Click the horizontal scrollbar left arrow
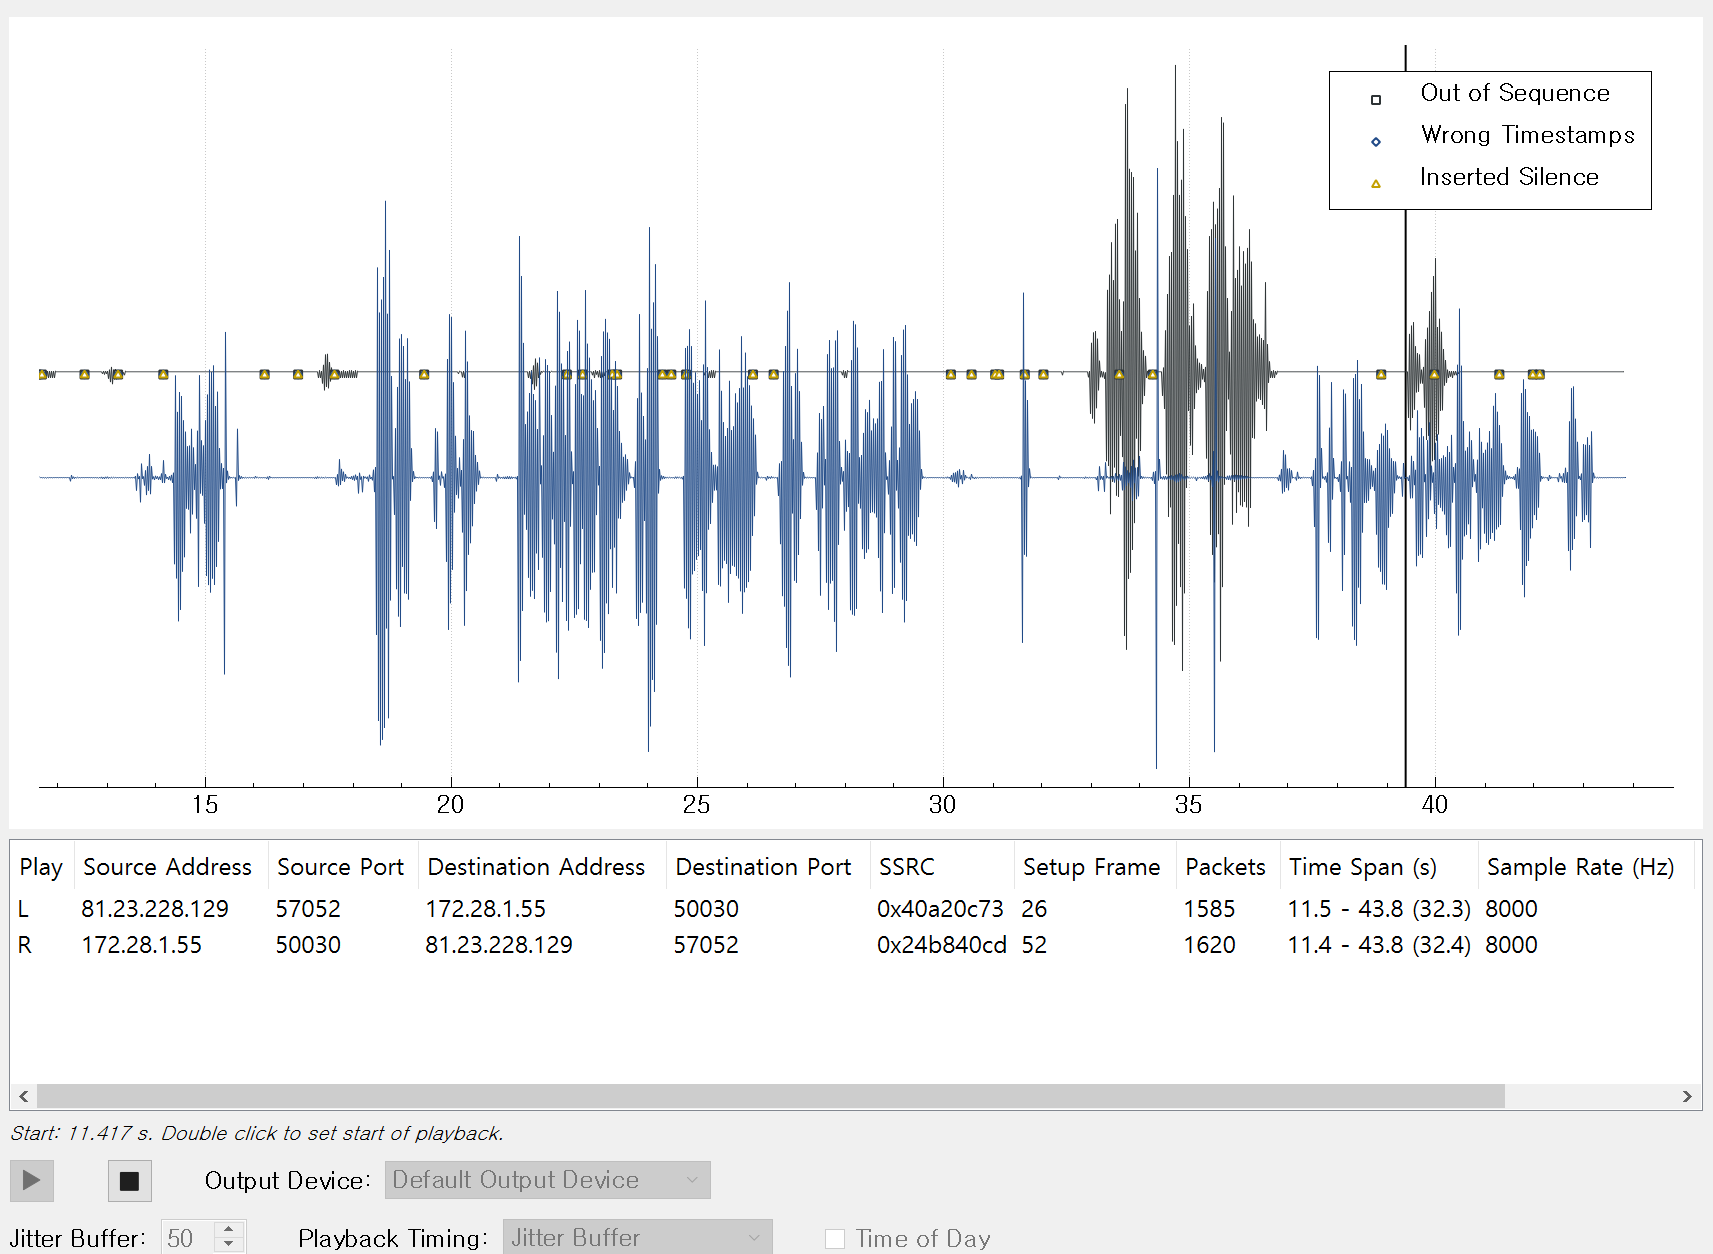This screenshot has width=1713, height=1254. (x=23, y=1096)
